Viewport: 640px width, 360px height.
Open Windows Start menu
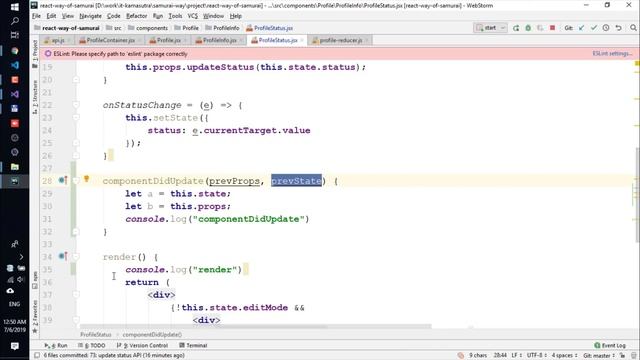click(x=15, y=7)
